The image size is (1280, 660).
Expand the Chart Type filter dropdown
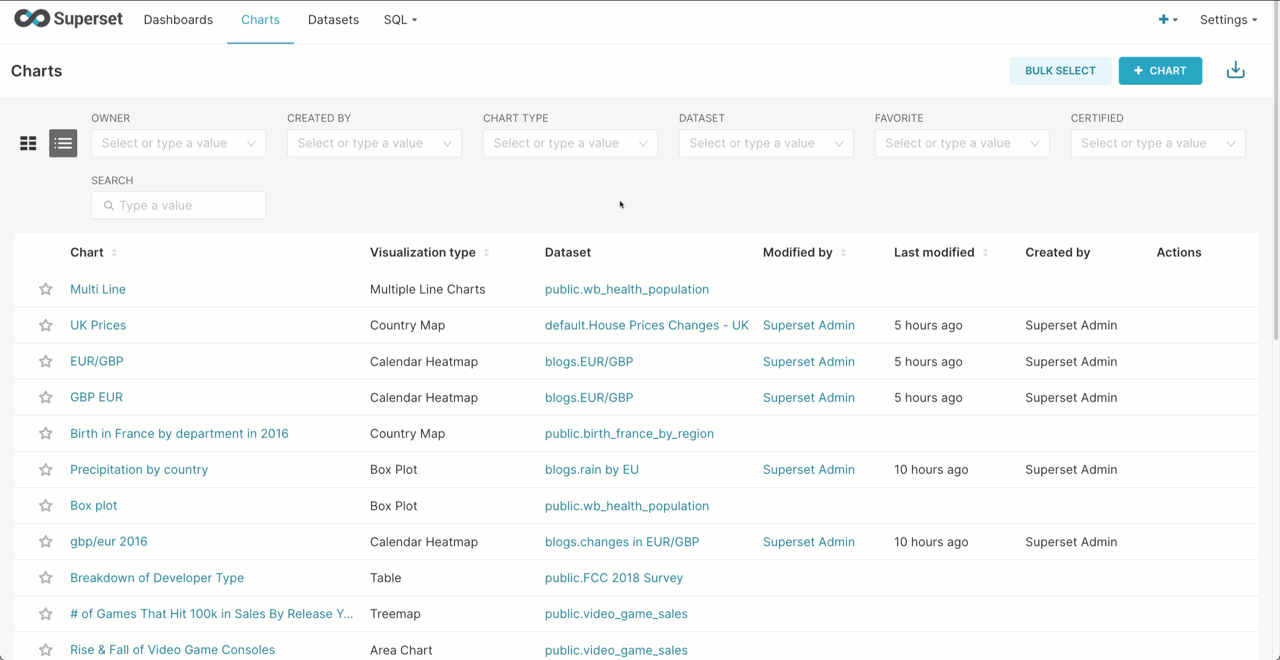coord(570,143)
